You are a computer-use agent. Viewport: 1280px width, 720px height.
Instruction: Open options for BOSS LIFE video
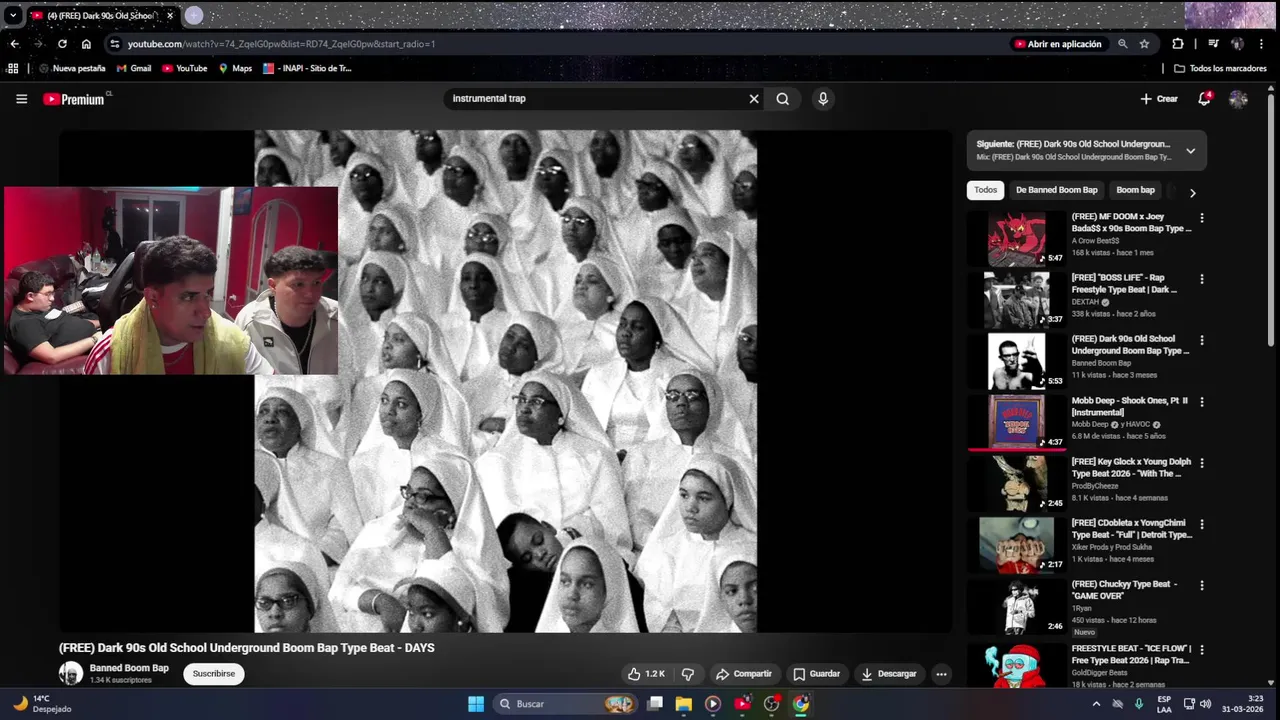pyautogui.click(x=1202, y=279)
